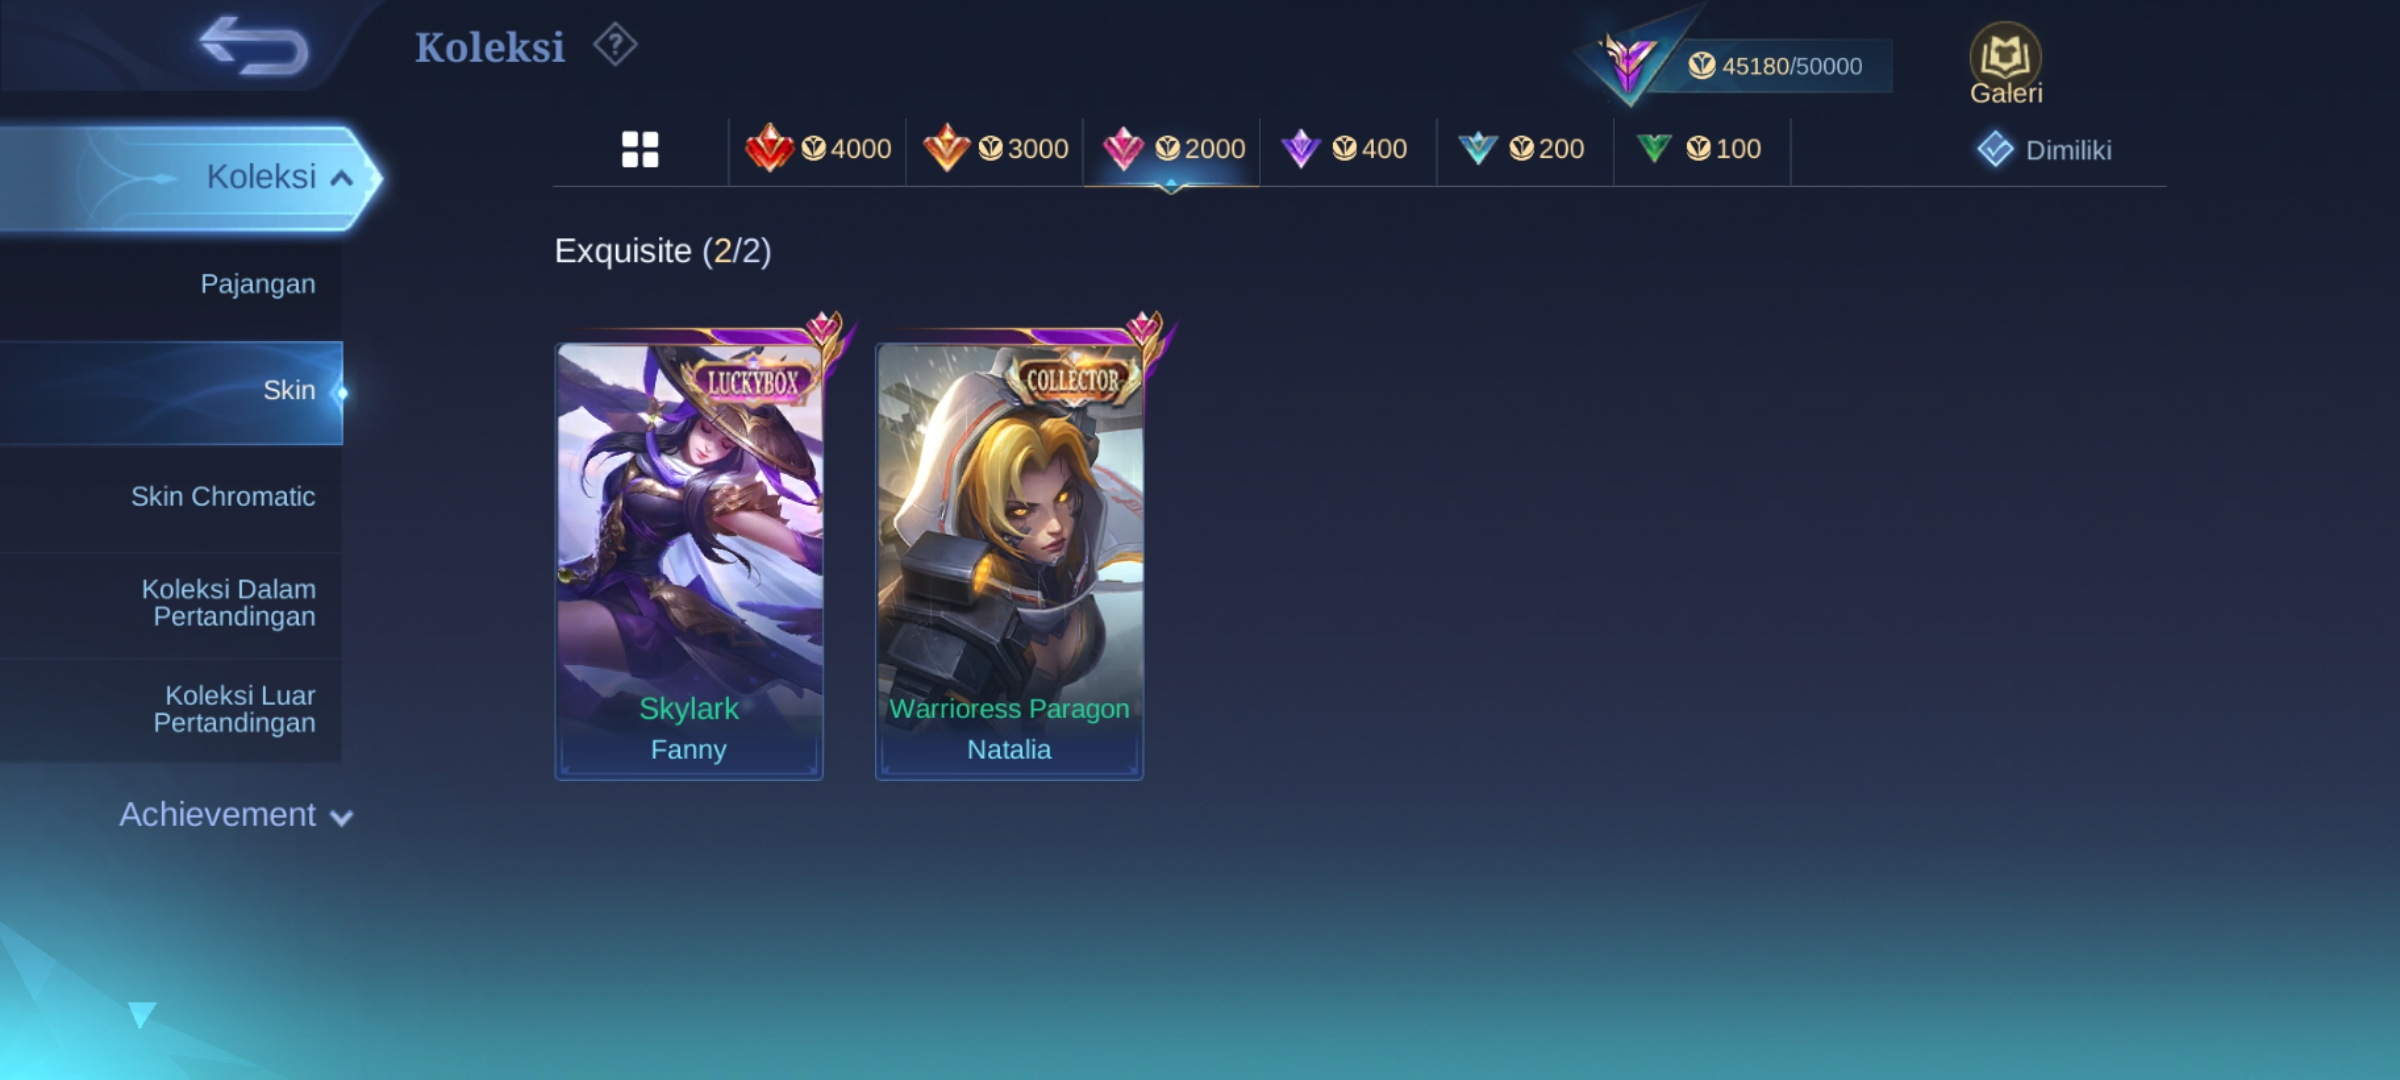Expand the bottom-left down arrow

click(142, 1014)
